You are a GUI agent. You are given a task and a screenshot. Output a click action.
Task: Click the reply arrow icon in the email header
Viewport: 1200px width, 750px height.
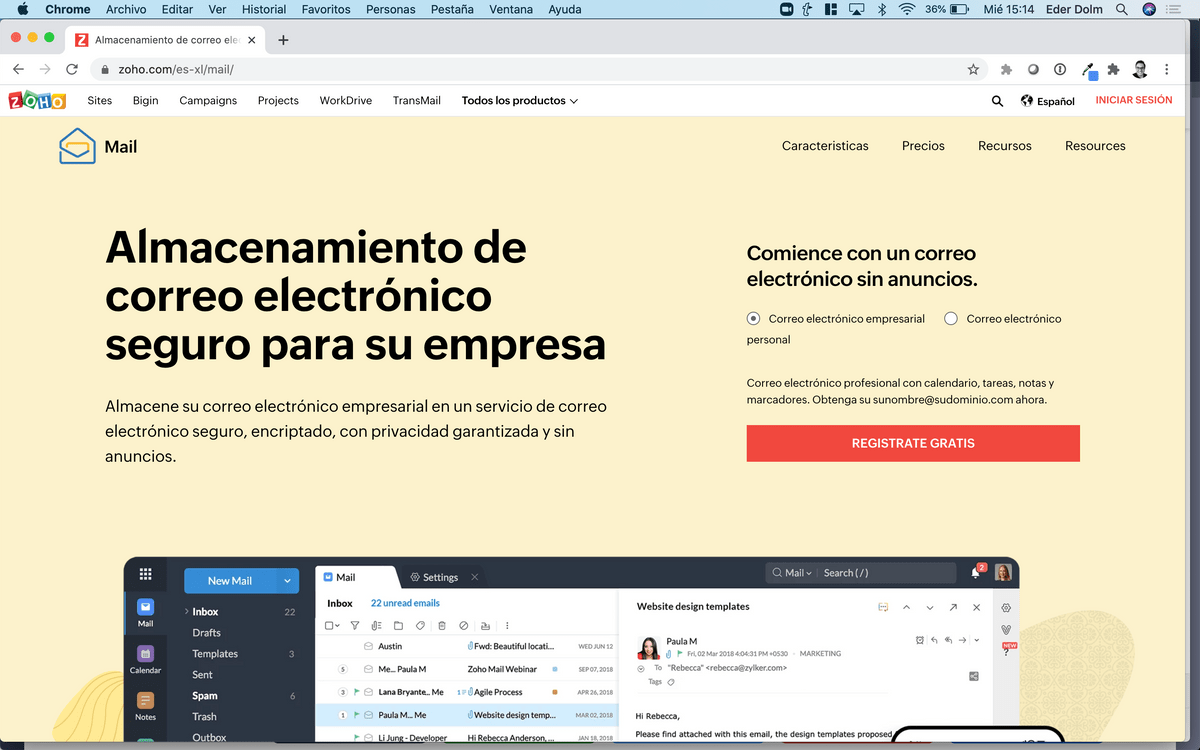[x=934, y=640]
